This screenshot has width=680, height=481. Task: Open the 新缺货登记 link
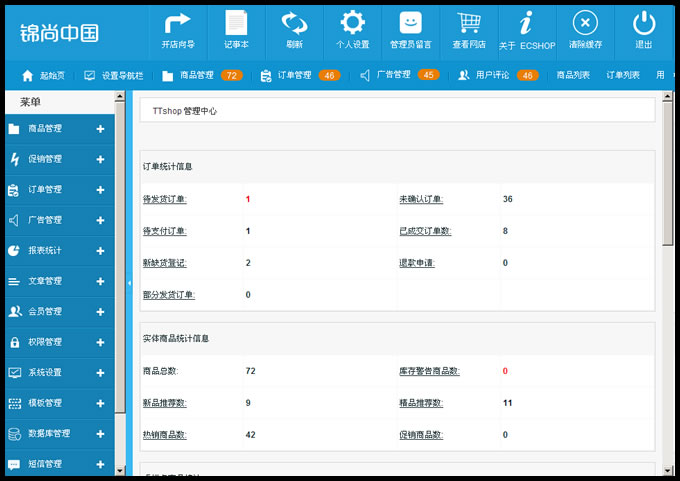[x=165, y=263]
